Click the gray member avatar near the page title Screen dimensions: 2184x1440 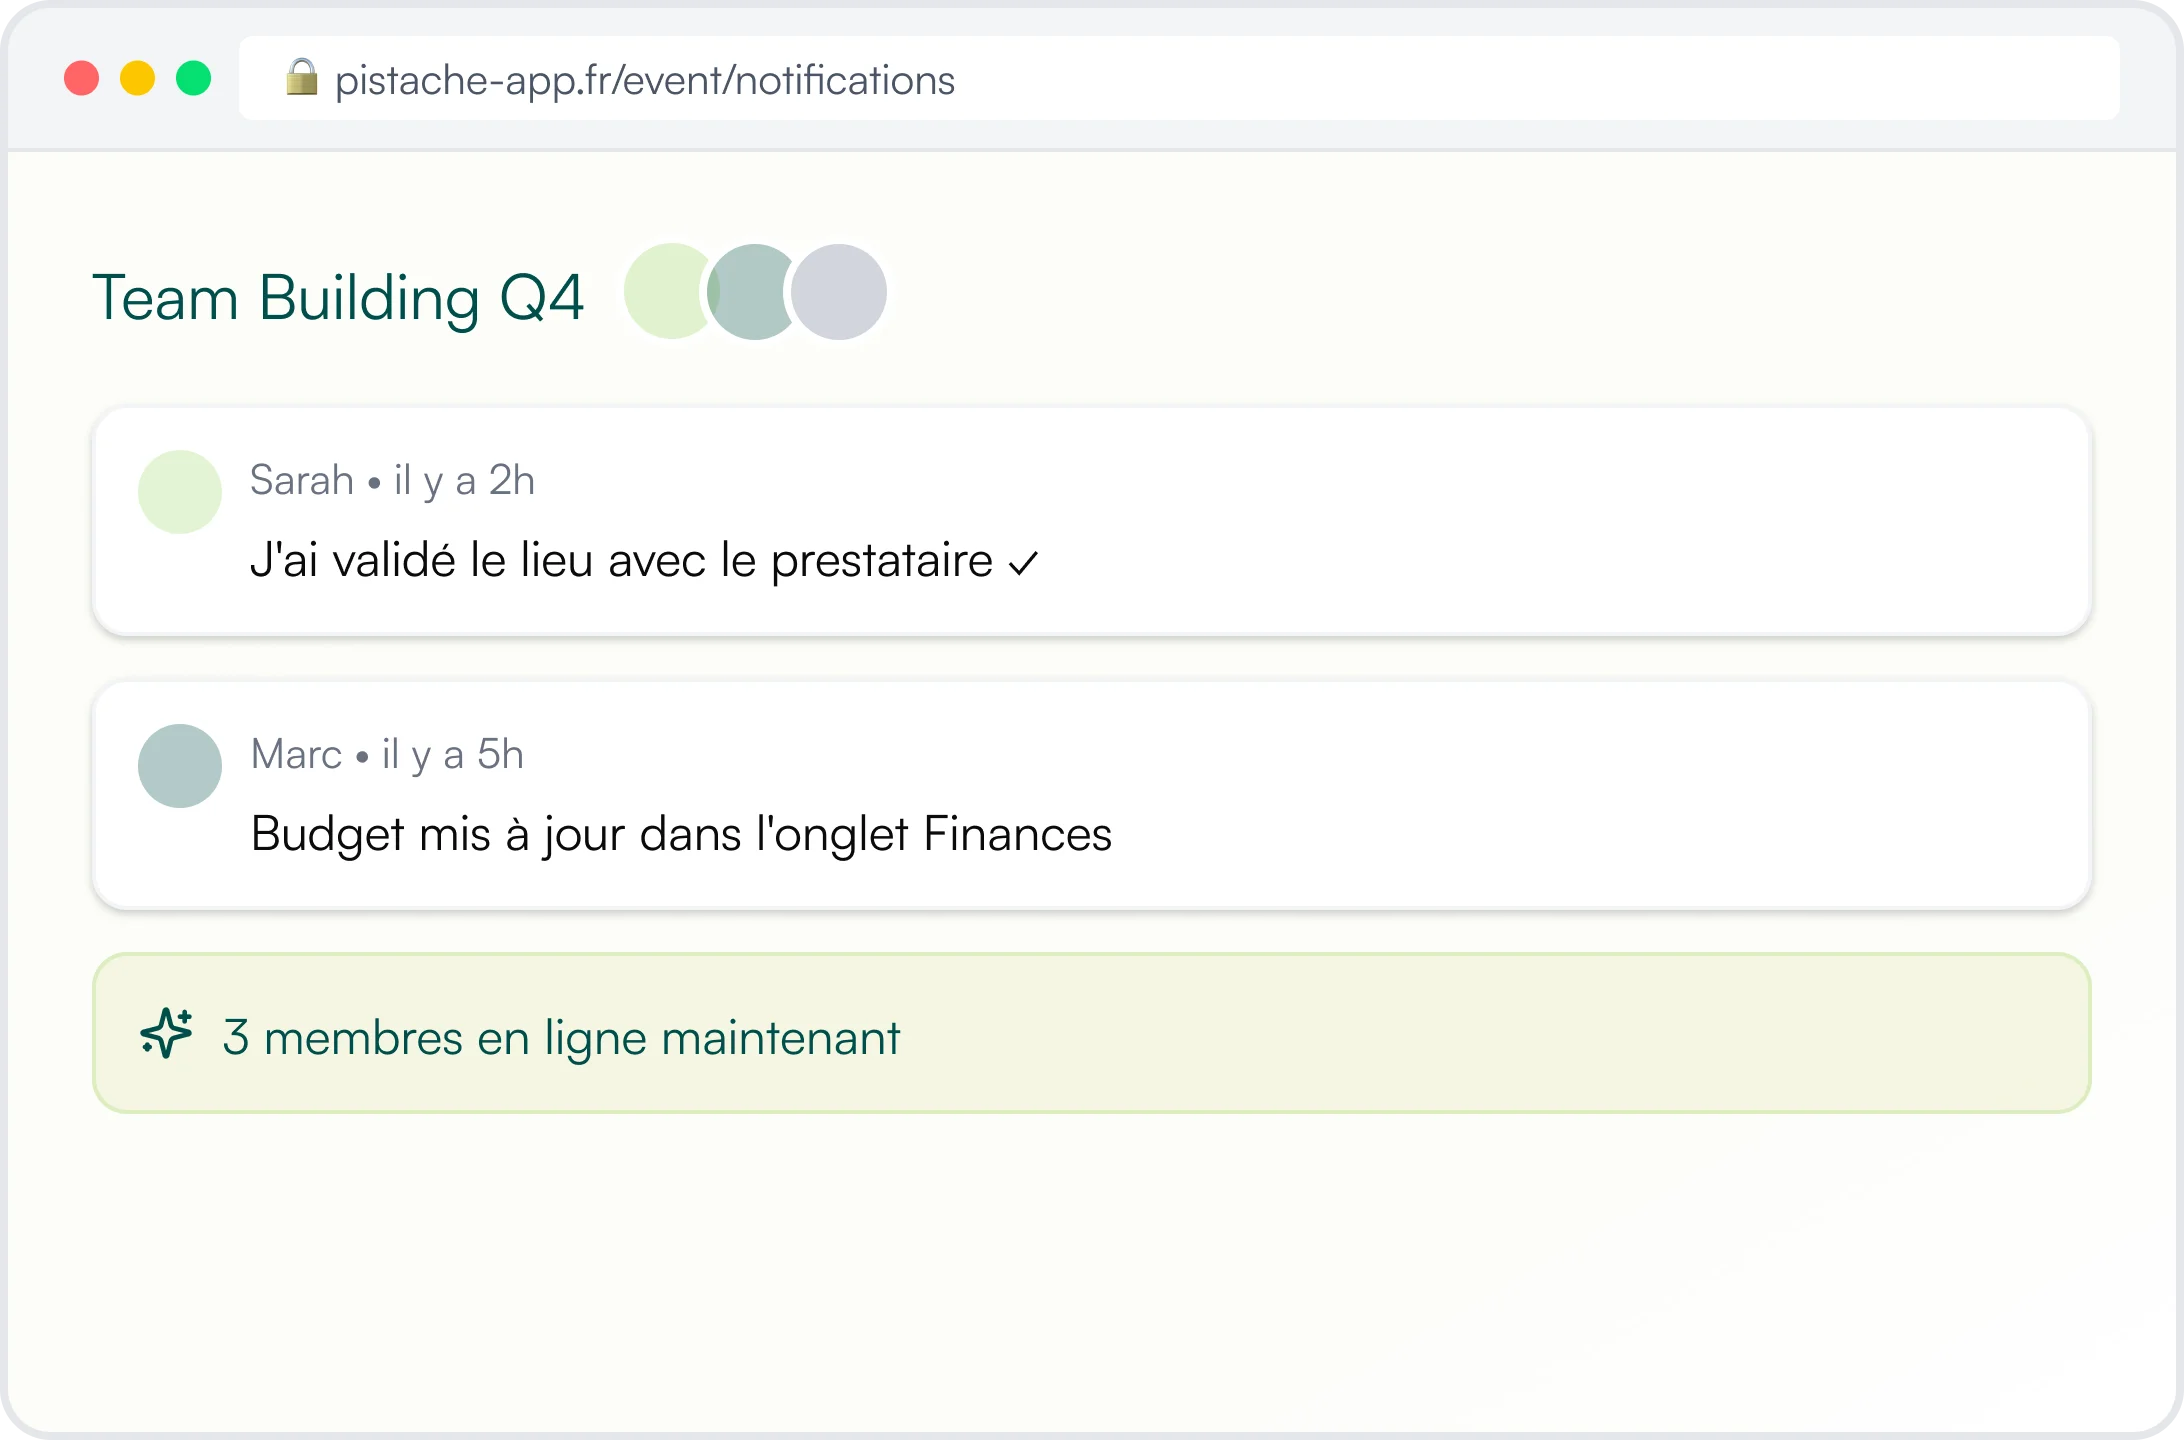click(x=838, y=291)
